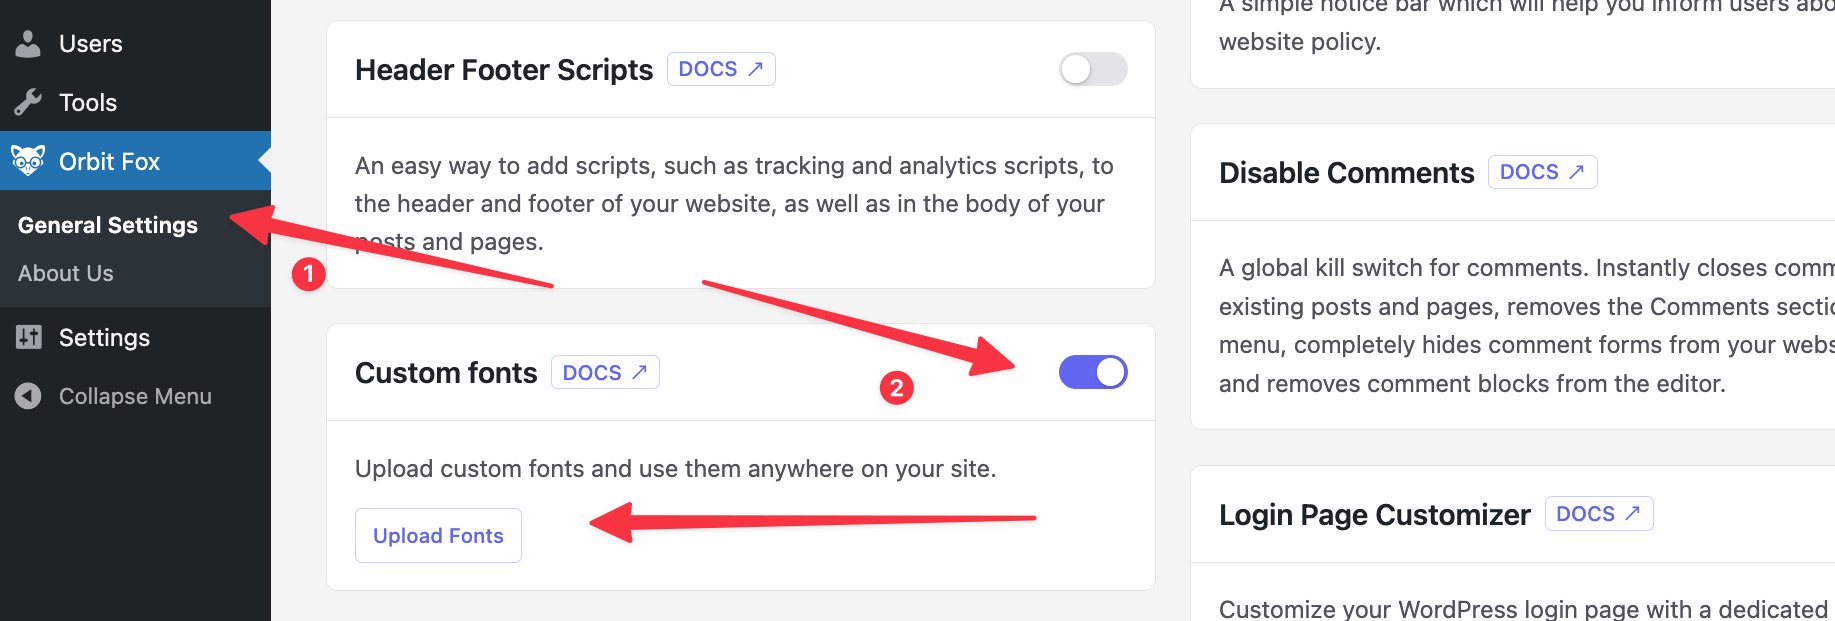
Task: Click external arrow icon beside Disable Comments DOCS
Action: pos(1577,172)
